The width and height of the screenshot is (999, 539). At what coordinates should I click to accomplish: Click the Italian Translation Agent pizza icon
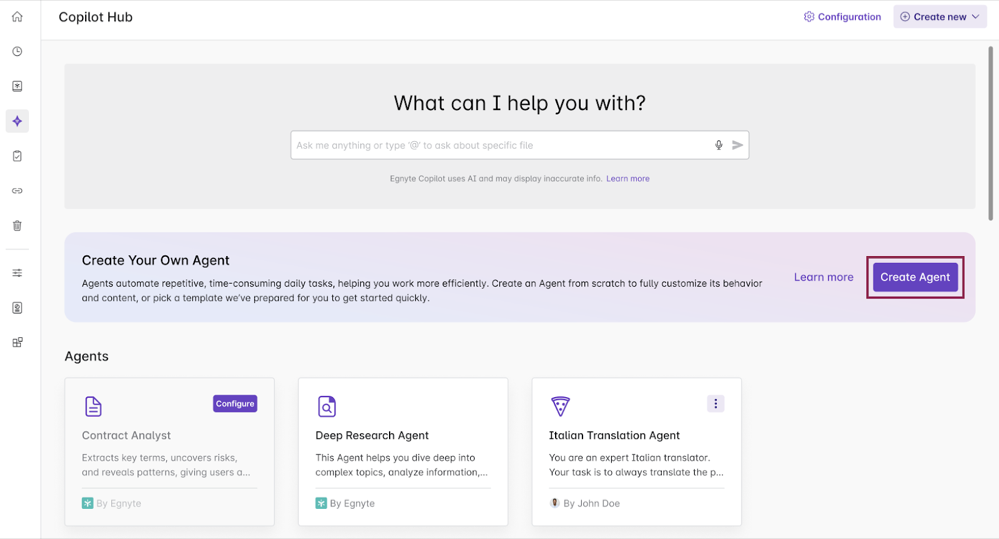coord(560,406)
